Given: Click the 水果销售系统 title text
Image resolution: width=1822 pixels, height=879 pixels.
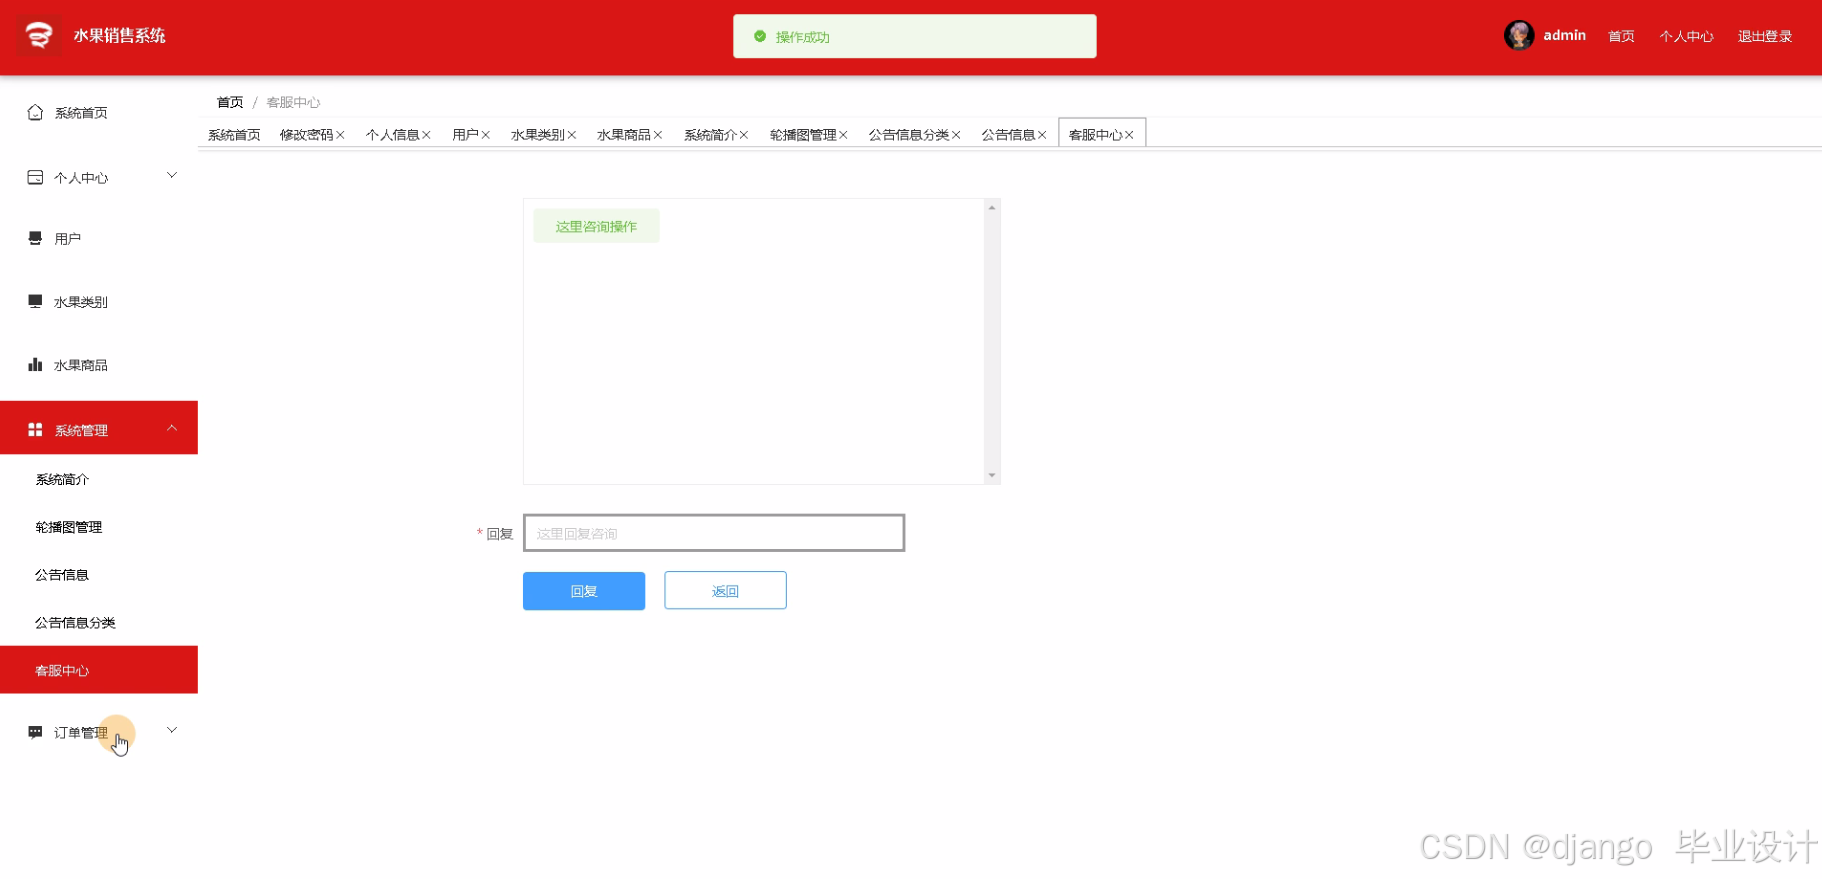Looking at the screenshot, I should point(119,35).
